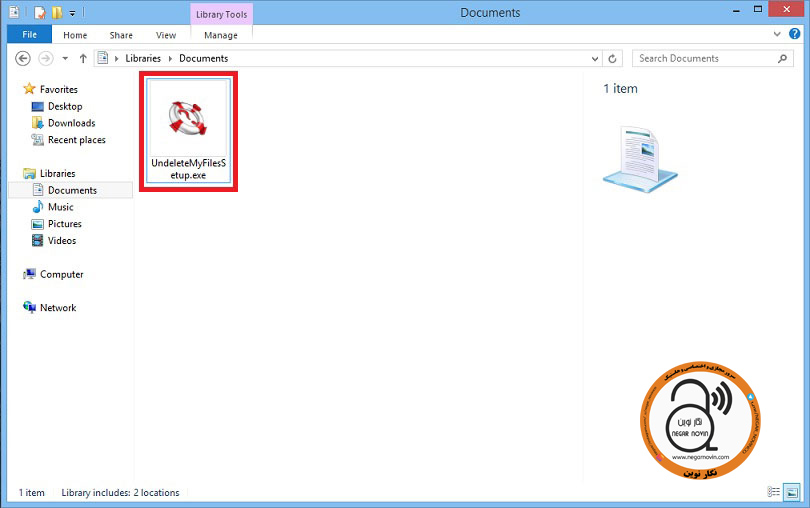Select the Library Tools contextual tab
The width and height of the screenshot is (810, 508).
click(x=222, y=14)
